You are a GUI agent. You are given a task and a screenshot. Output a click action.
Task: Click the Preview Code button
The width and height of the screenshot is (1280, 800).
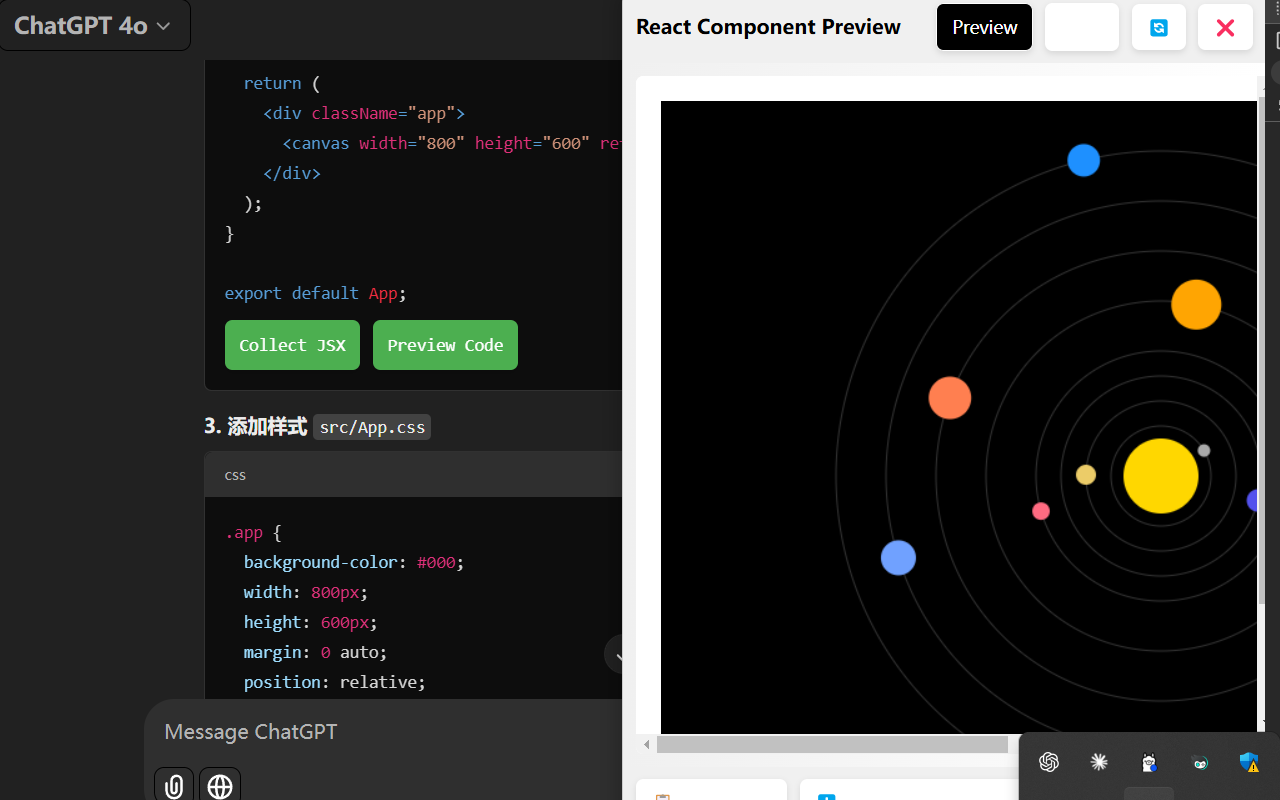[445, 345]
